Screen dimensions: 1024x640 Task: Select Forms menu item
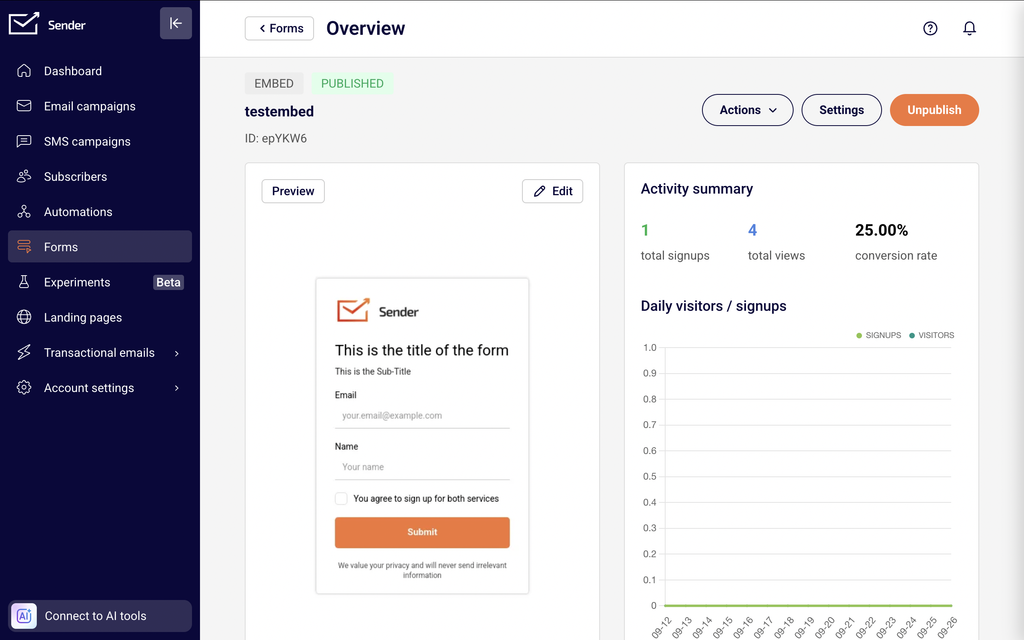click(x=100, y=247)
